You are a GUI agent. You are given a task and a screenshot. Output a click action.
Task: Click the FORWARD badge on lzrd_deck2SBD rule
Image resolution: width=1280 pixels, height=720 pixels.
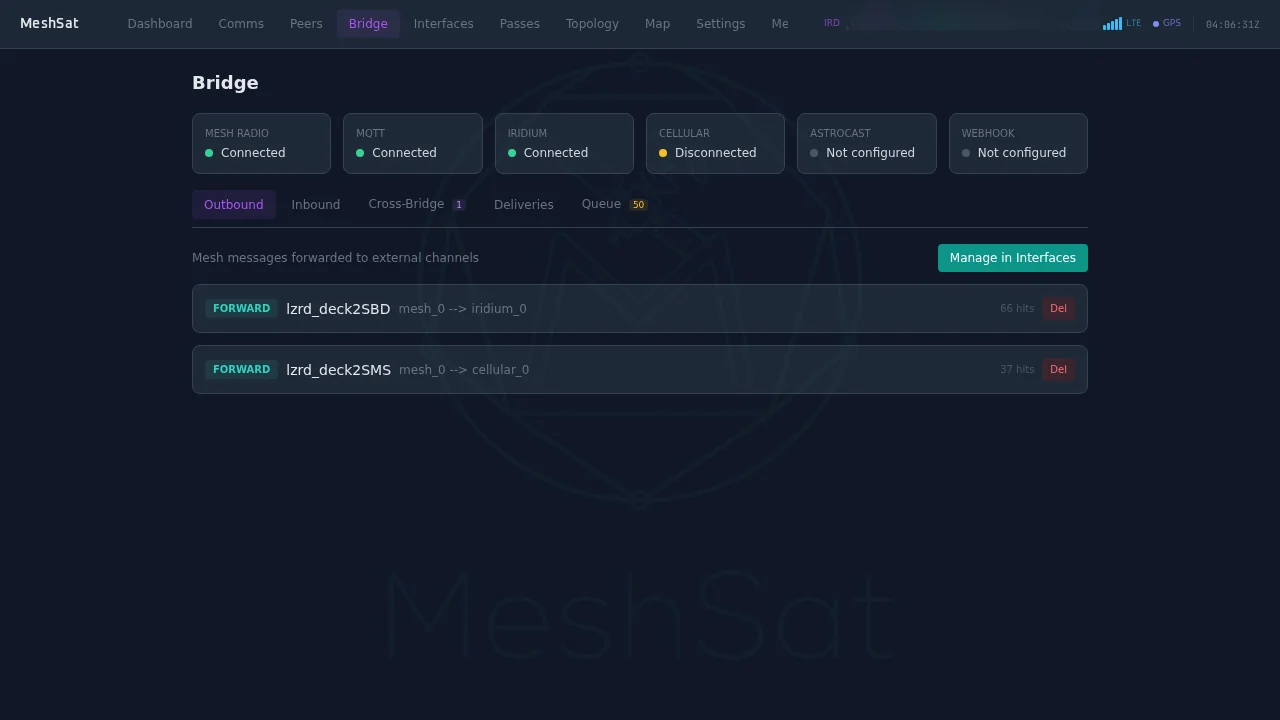coord(241,308)
